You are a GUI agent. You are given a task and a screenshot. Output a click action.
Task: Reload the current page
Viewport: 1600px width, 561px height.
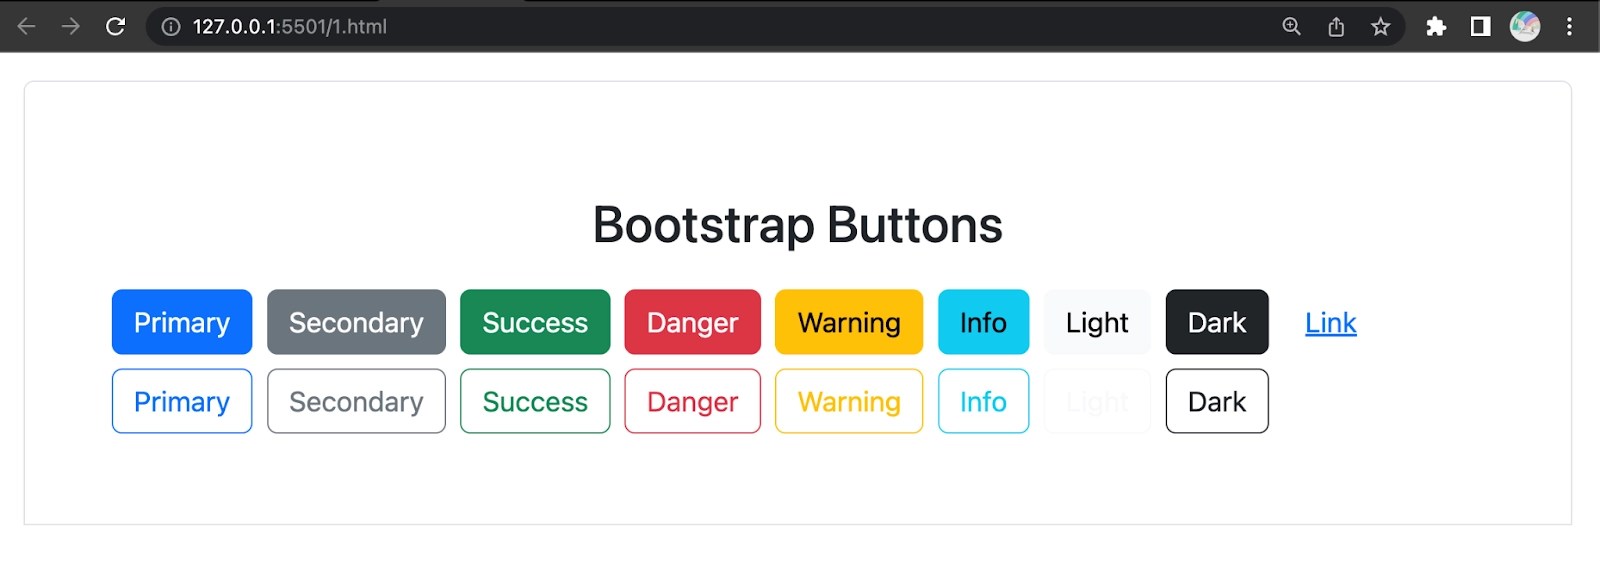click(116, 26)
